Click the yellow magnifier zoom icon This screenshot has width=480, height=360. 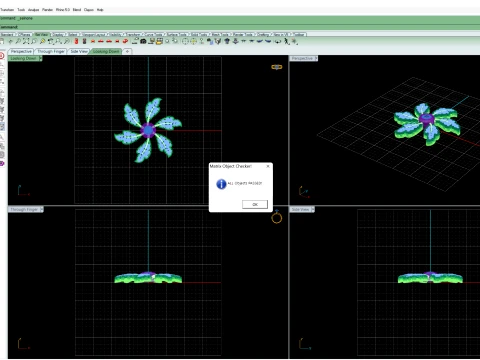[43, 41]
